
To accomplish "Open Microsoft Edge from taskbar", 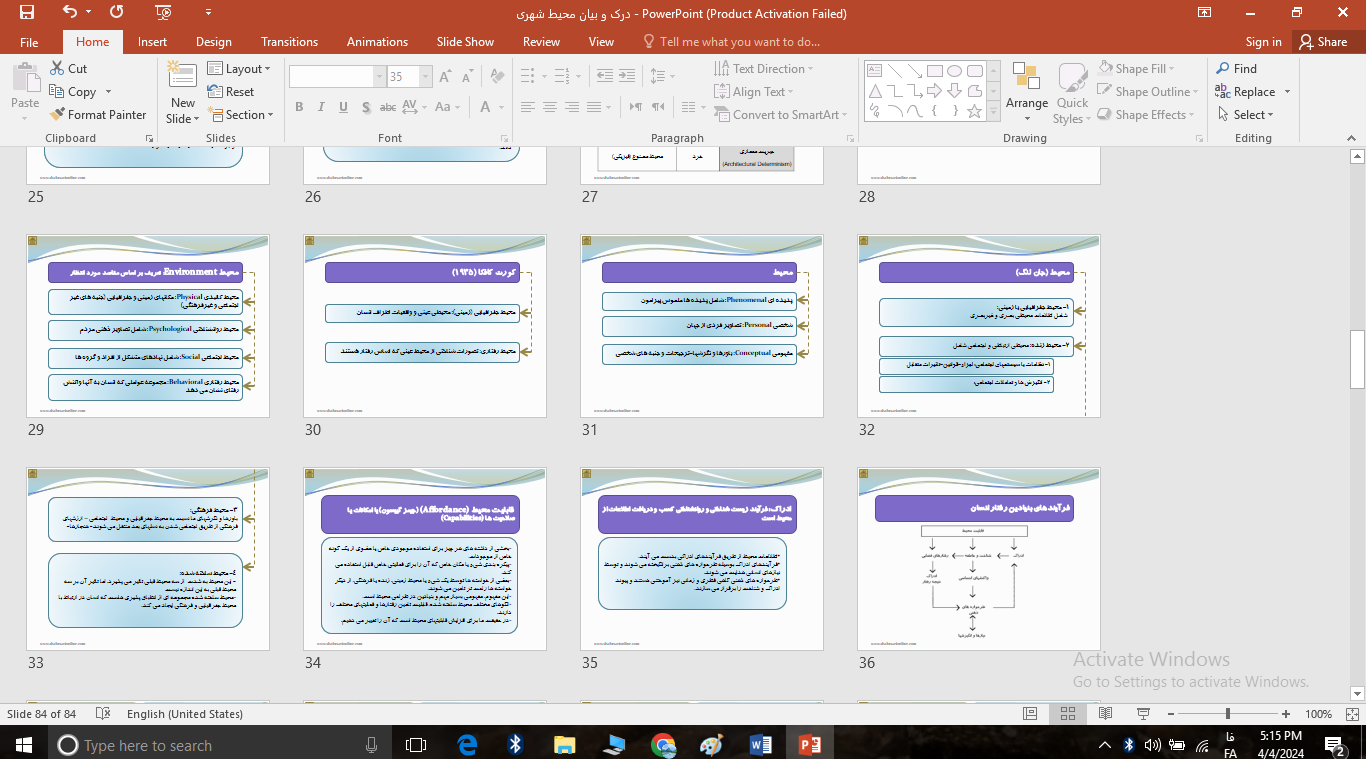I will (x=467, y=745).
